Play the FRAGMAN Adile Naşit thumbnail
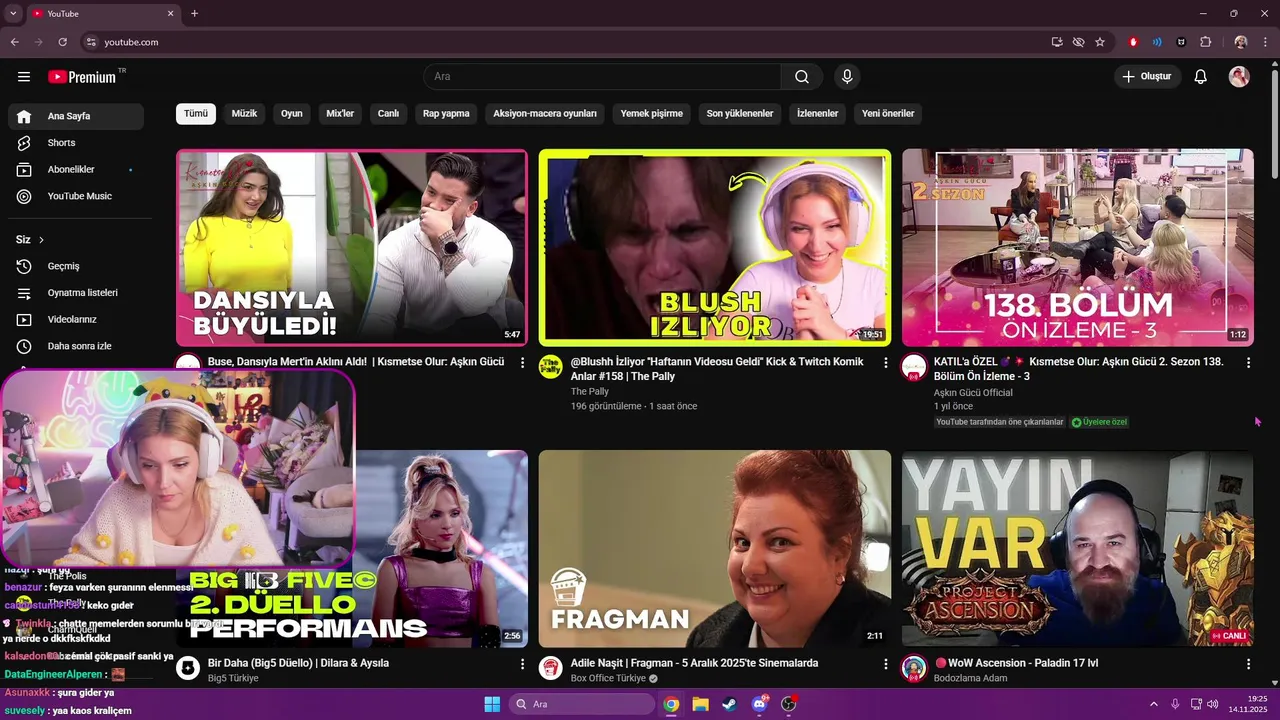This screenshot has height=720, width=1280. [715, 549]
